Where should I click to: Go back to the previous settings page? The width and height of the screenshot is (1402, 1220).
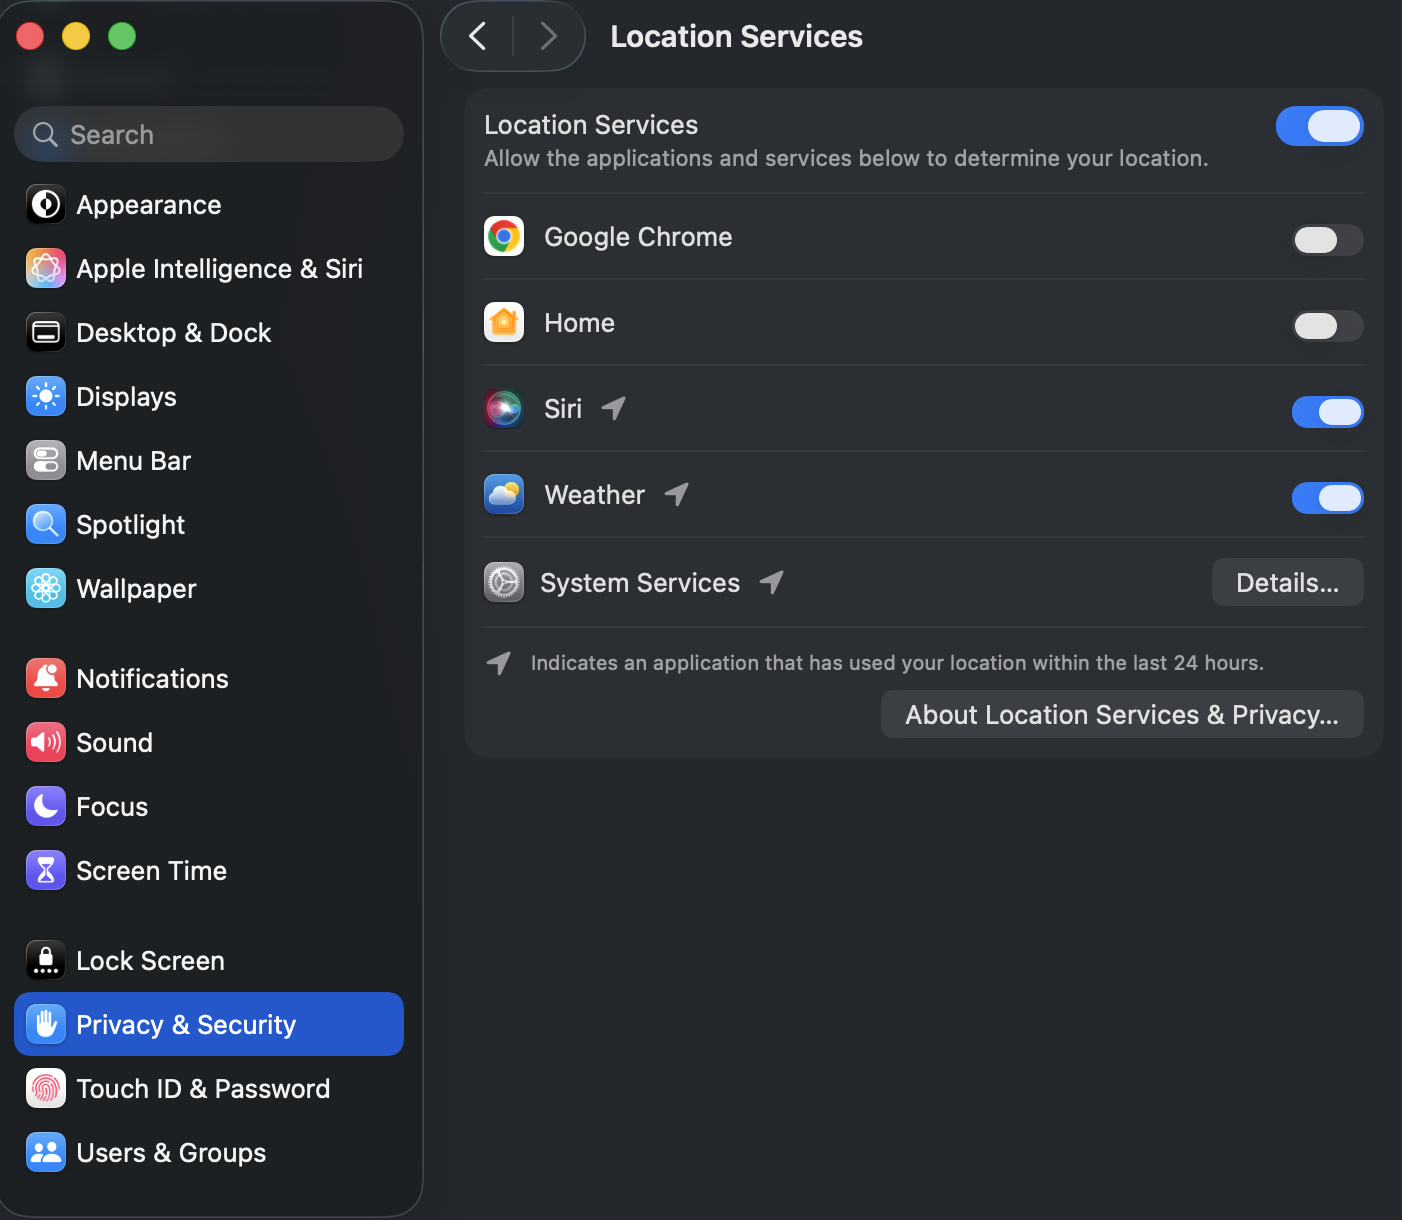point(478,37)
